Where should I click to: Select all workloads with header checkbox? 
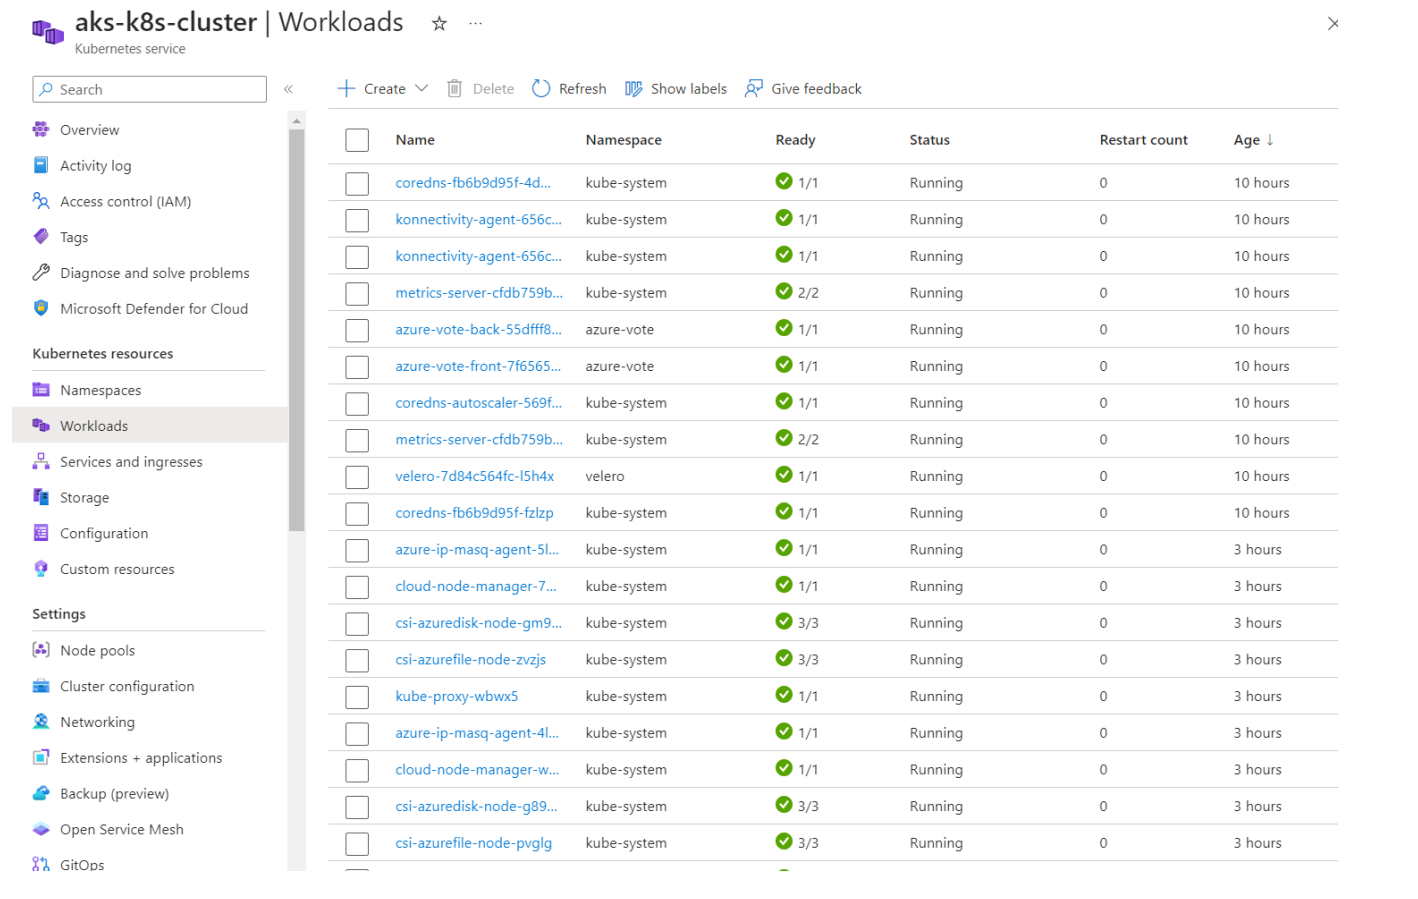pyautogui.click(x=357, y=140)
